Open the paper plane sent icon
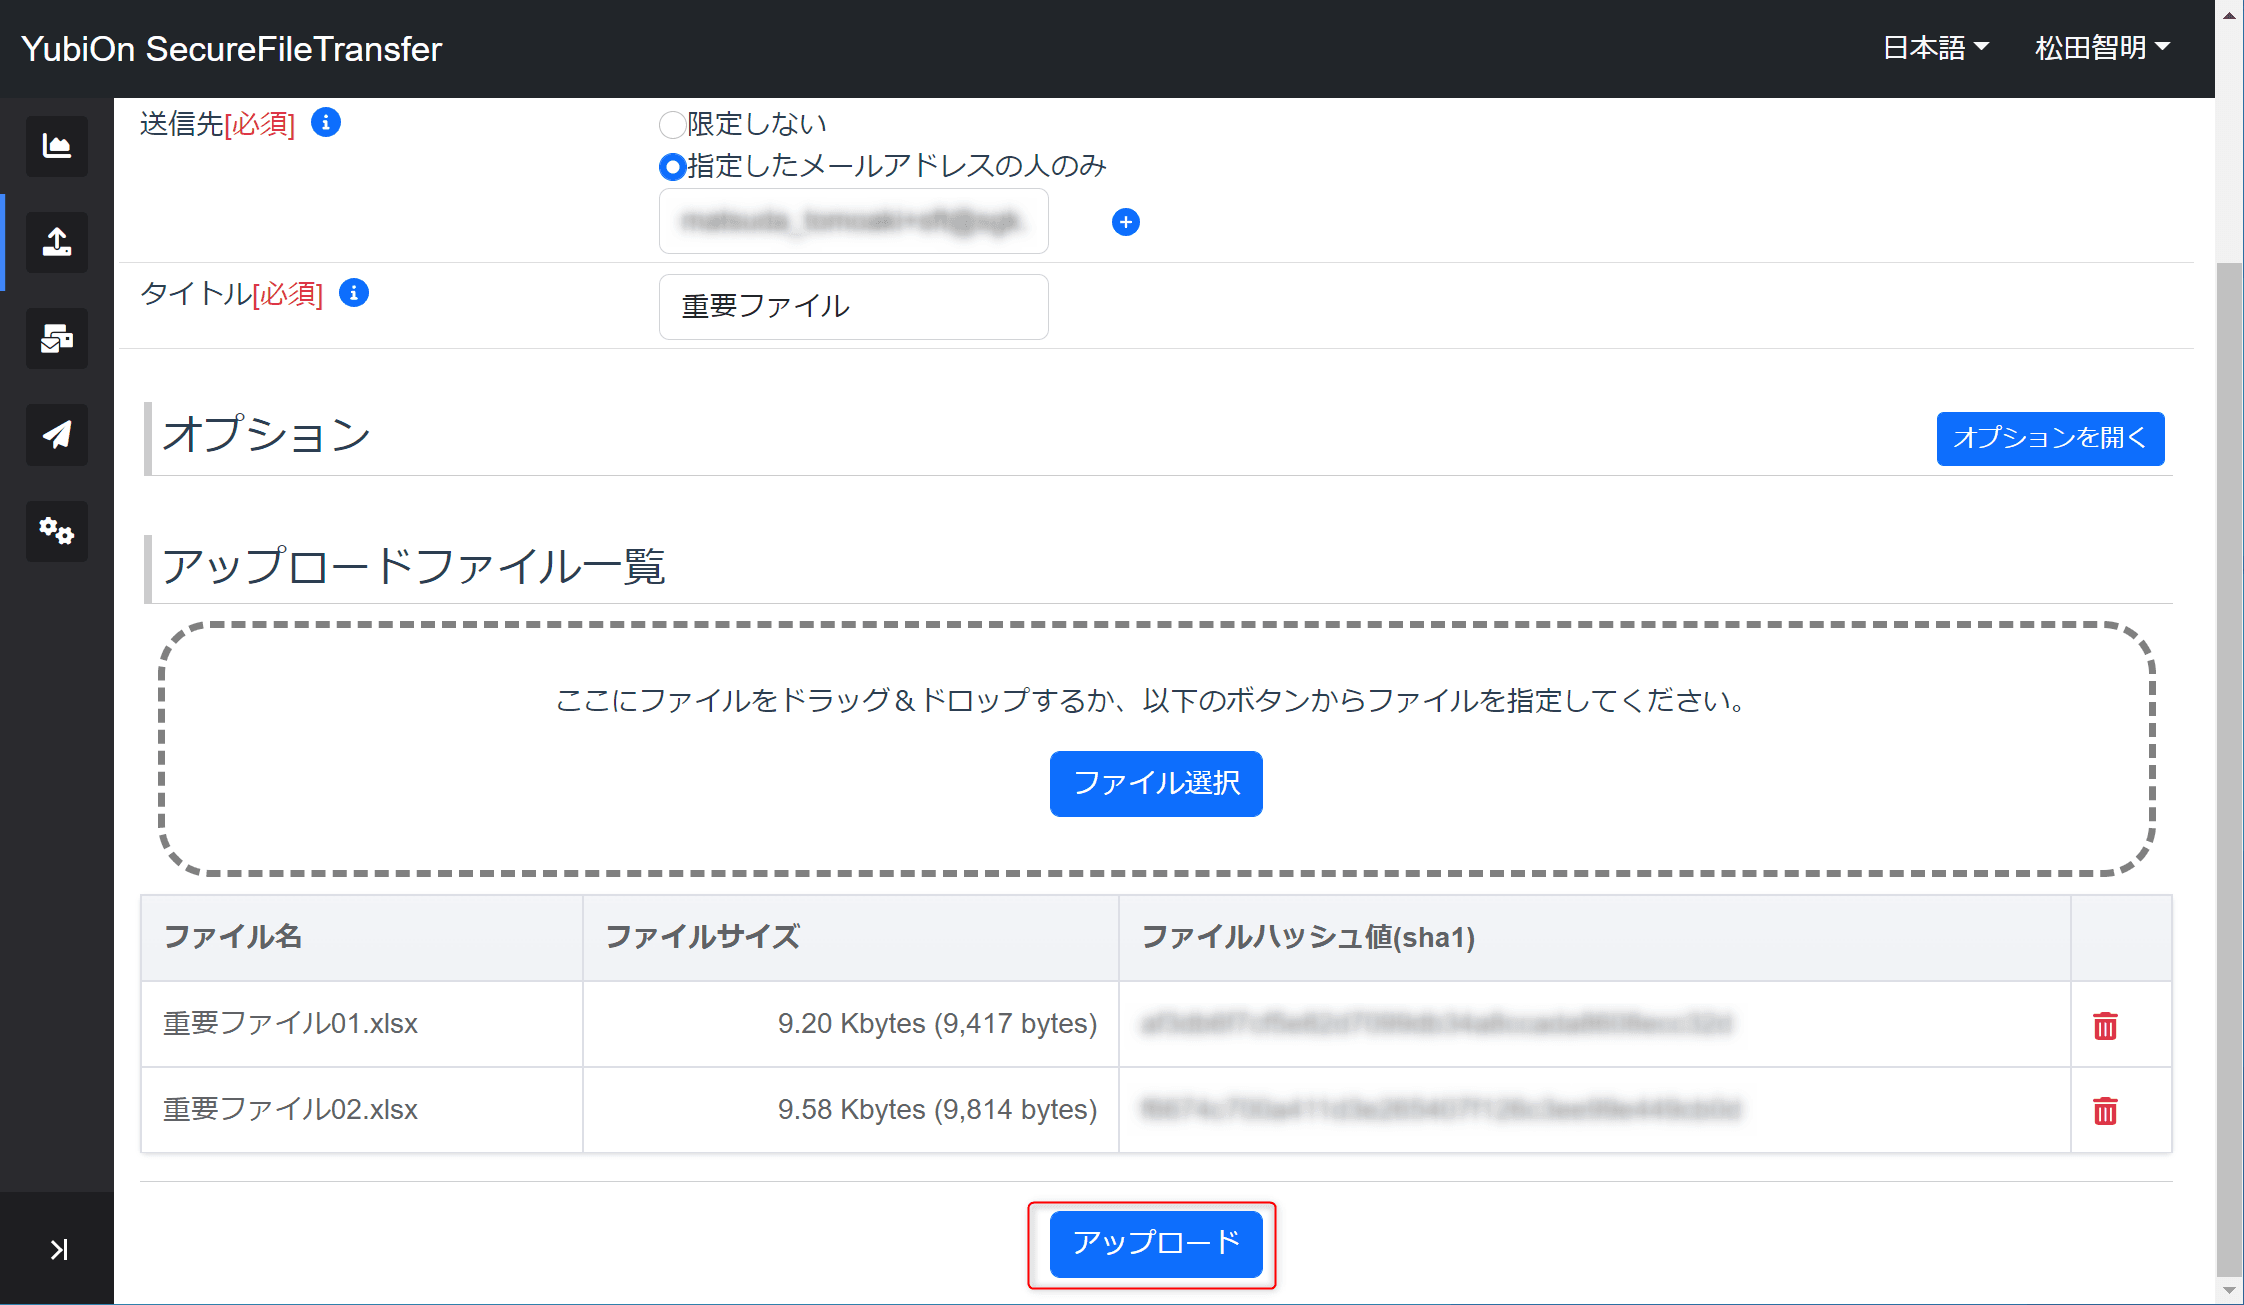The height and width of the screenshot is (1305, 2244). pyautogui.click(x=57, y=434)
